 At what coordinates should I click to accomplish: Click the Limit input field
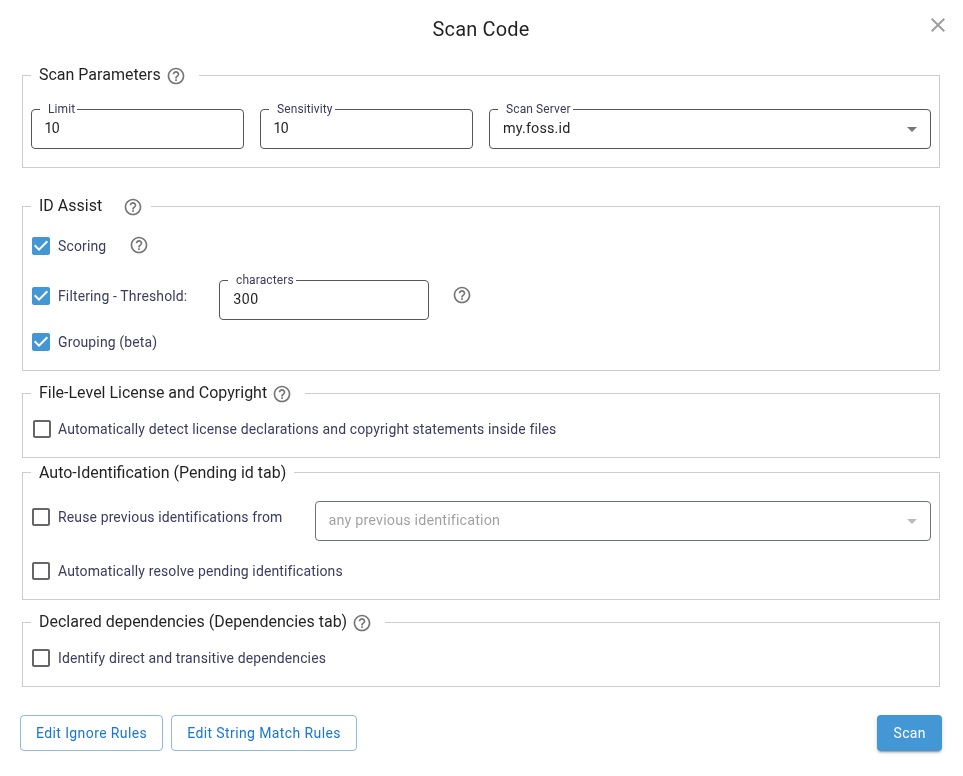pyautogui.click(x=138, y=129)
